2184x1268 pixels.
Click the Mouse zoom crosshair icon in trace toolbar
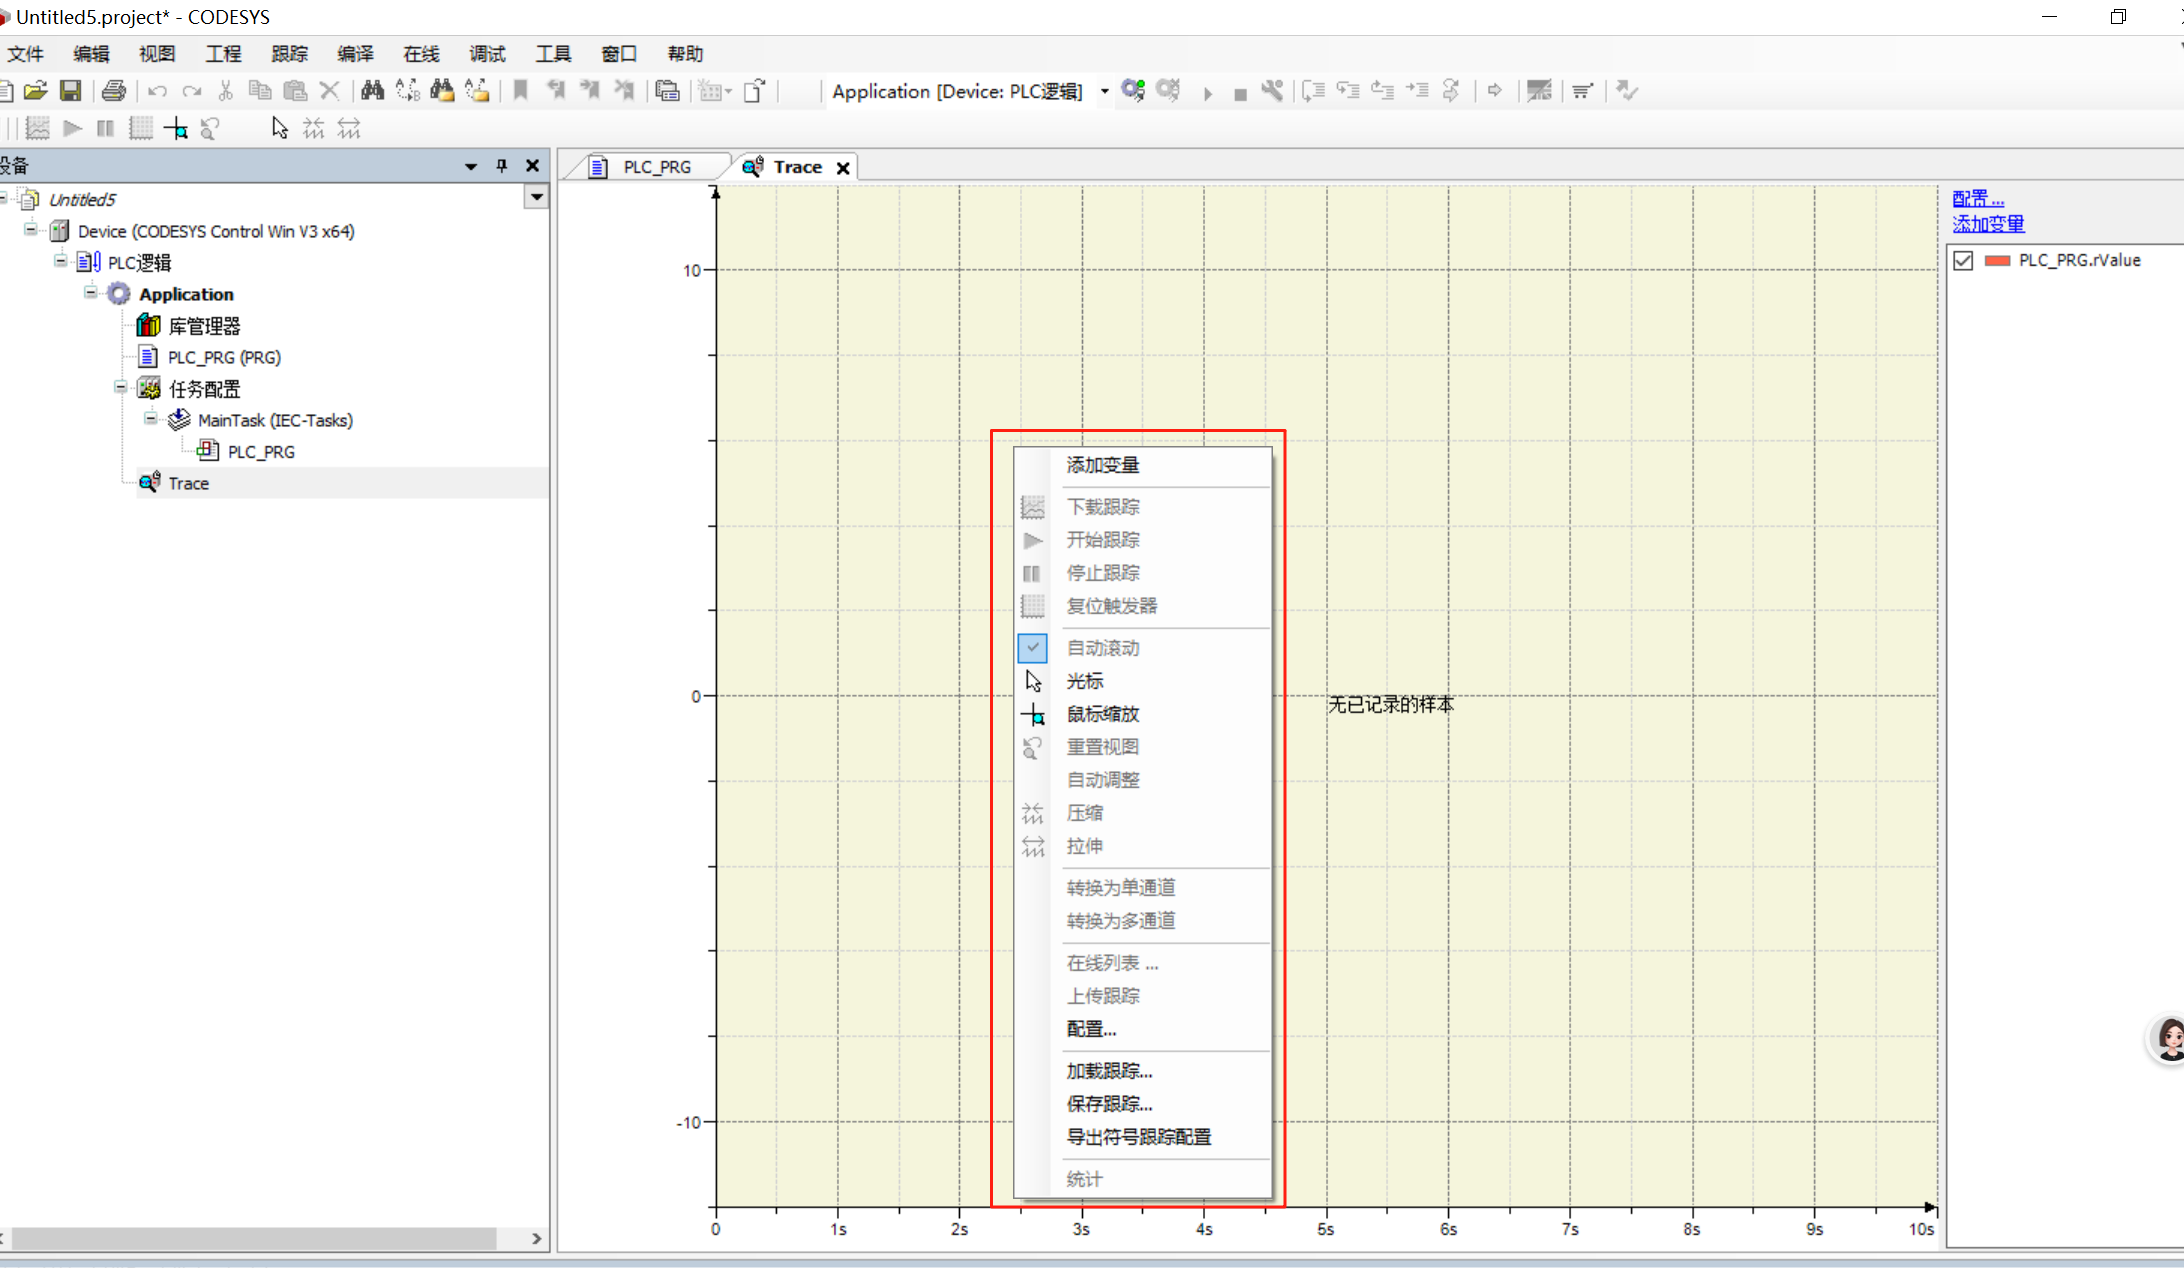click(176, 129)
